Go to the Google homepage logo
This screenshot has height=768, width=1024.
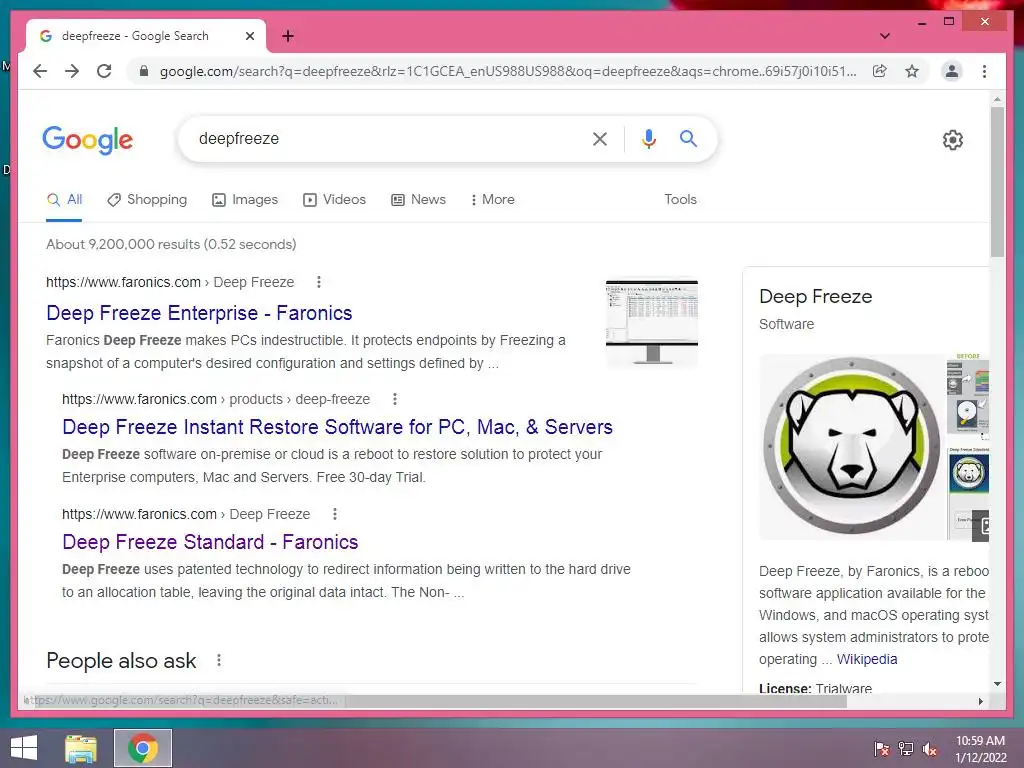pyautogui.click(x=88, y=140)
